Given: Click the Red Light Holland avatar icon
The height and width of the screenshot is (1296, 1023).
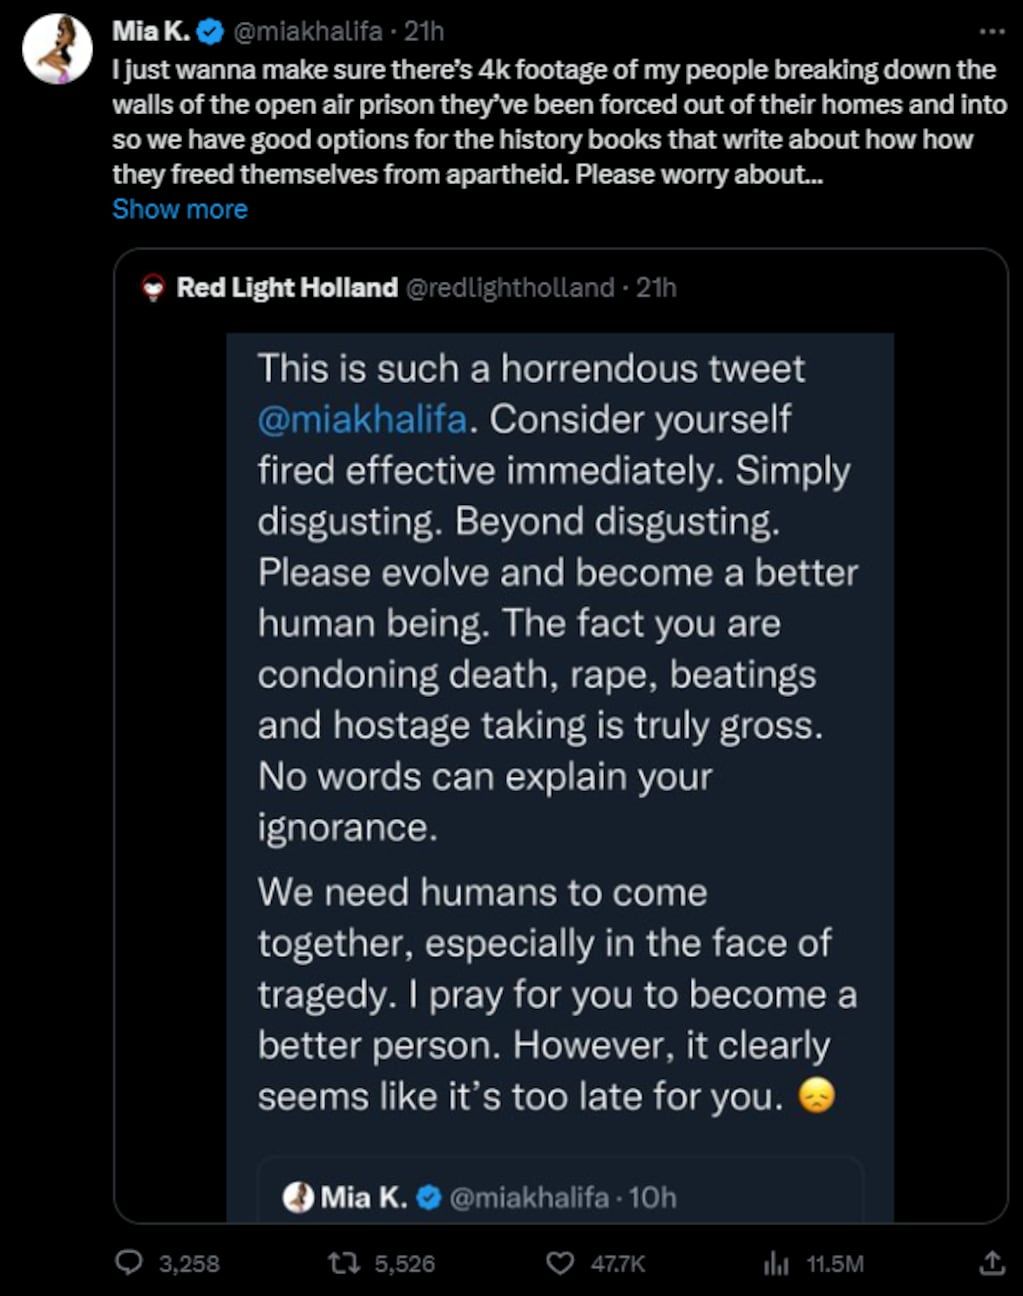Looking at the screenshot, I should pos(153,288).
